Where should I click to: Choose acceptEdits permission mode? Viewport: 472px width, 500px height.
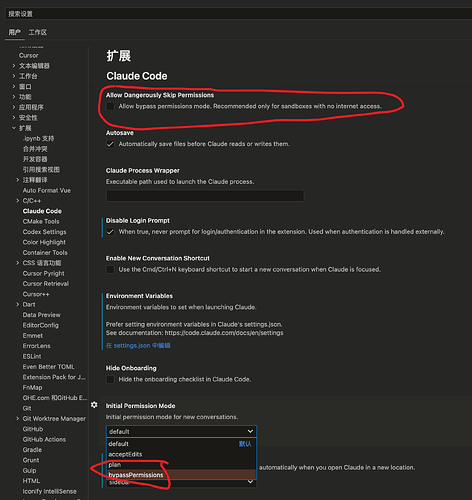tap(181, 454)
